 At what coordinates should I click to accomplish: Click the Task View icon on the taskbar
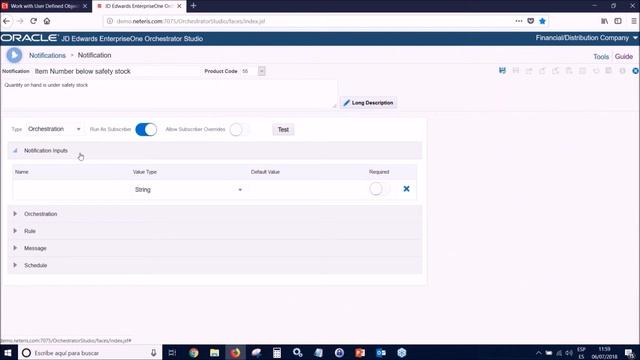pyautogui.click(x=172, y=353)
